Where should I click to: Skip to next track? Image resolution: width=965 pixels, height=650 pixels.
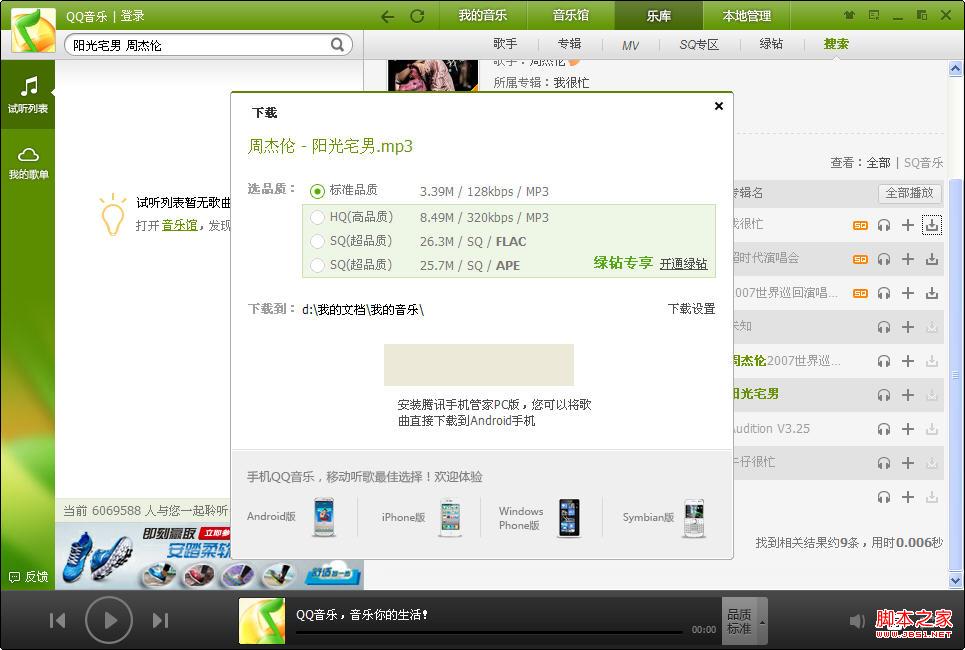pos(160,620)
